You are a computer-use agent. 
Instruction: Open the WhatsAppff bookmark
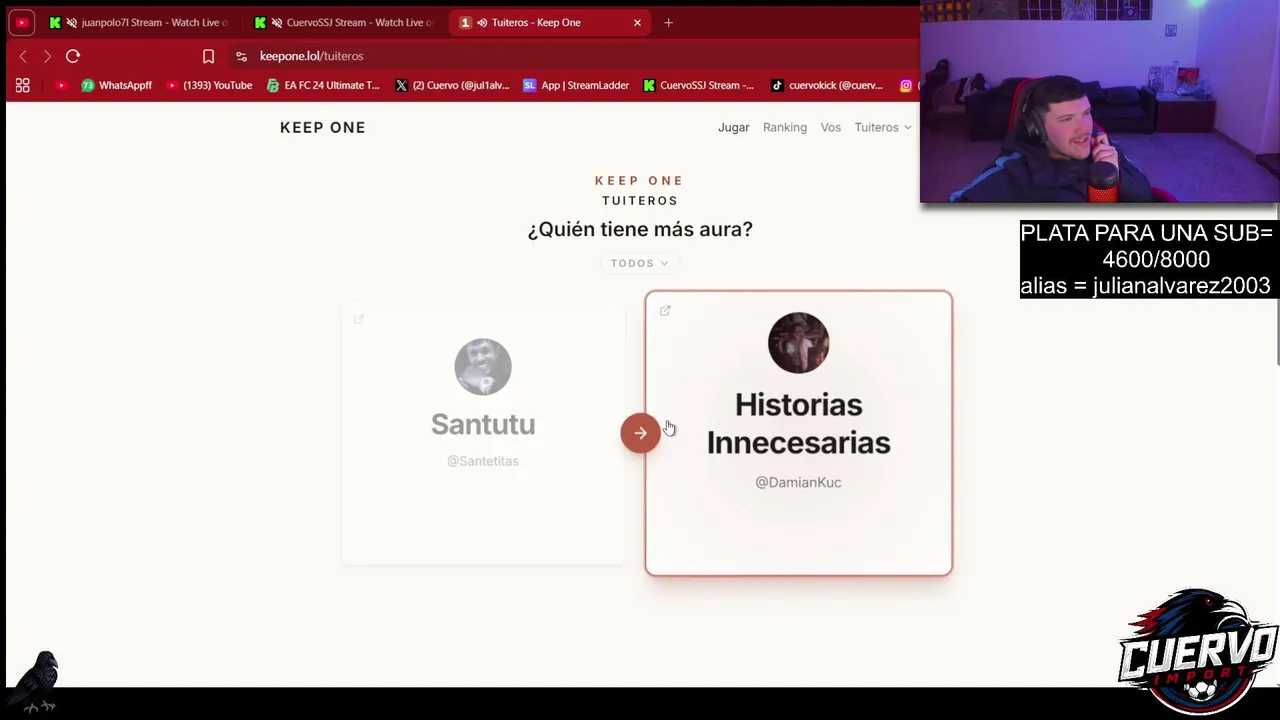pyautogui.click(x=117, y=85)
